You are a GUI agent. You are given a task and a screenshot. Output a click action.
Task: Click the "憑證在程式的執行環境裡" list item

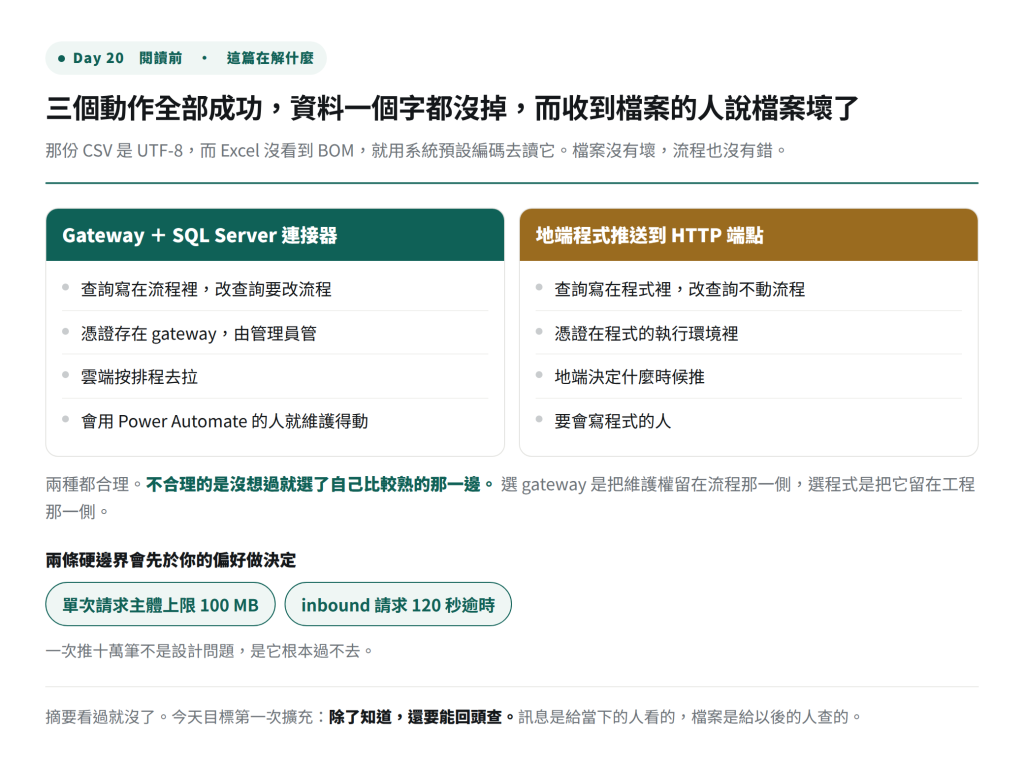pyautogui.click(x=748, y=333)
